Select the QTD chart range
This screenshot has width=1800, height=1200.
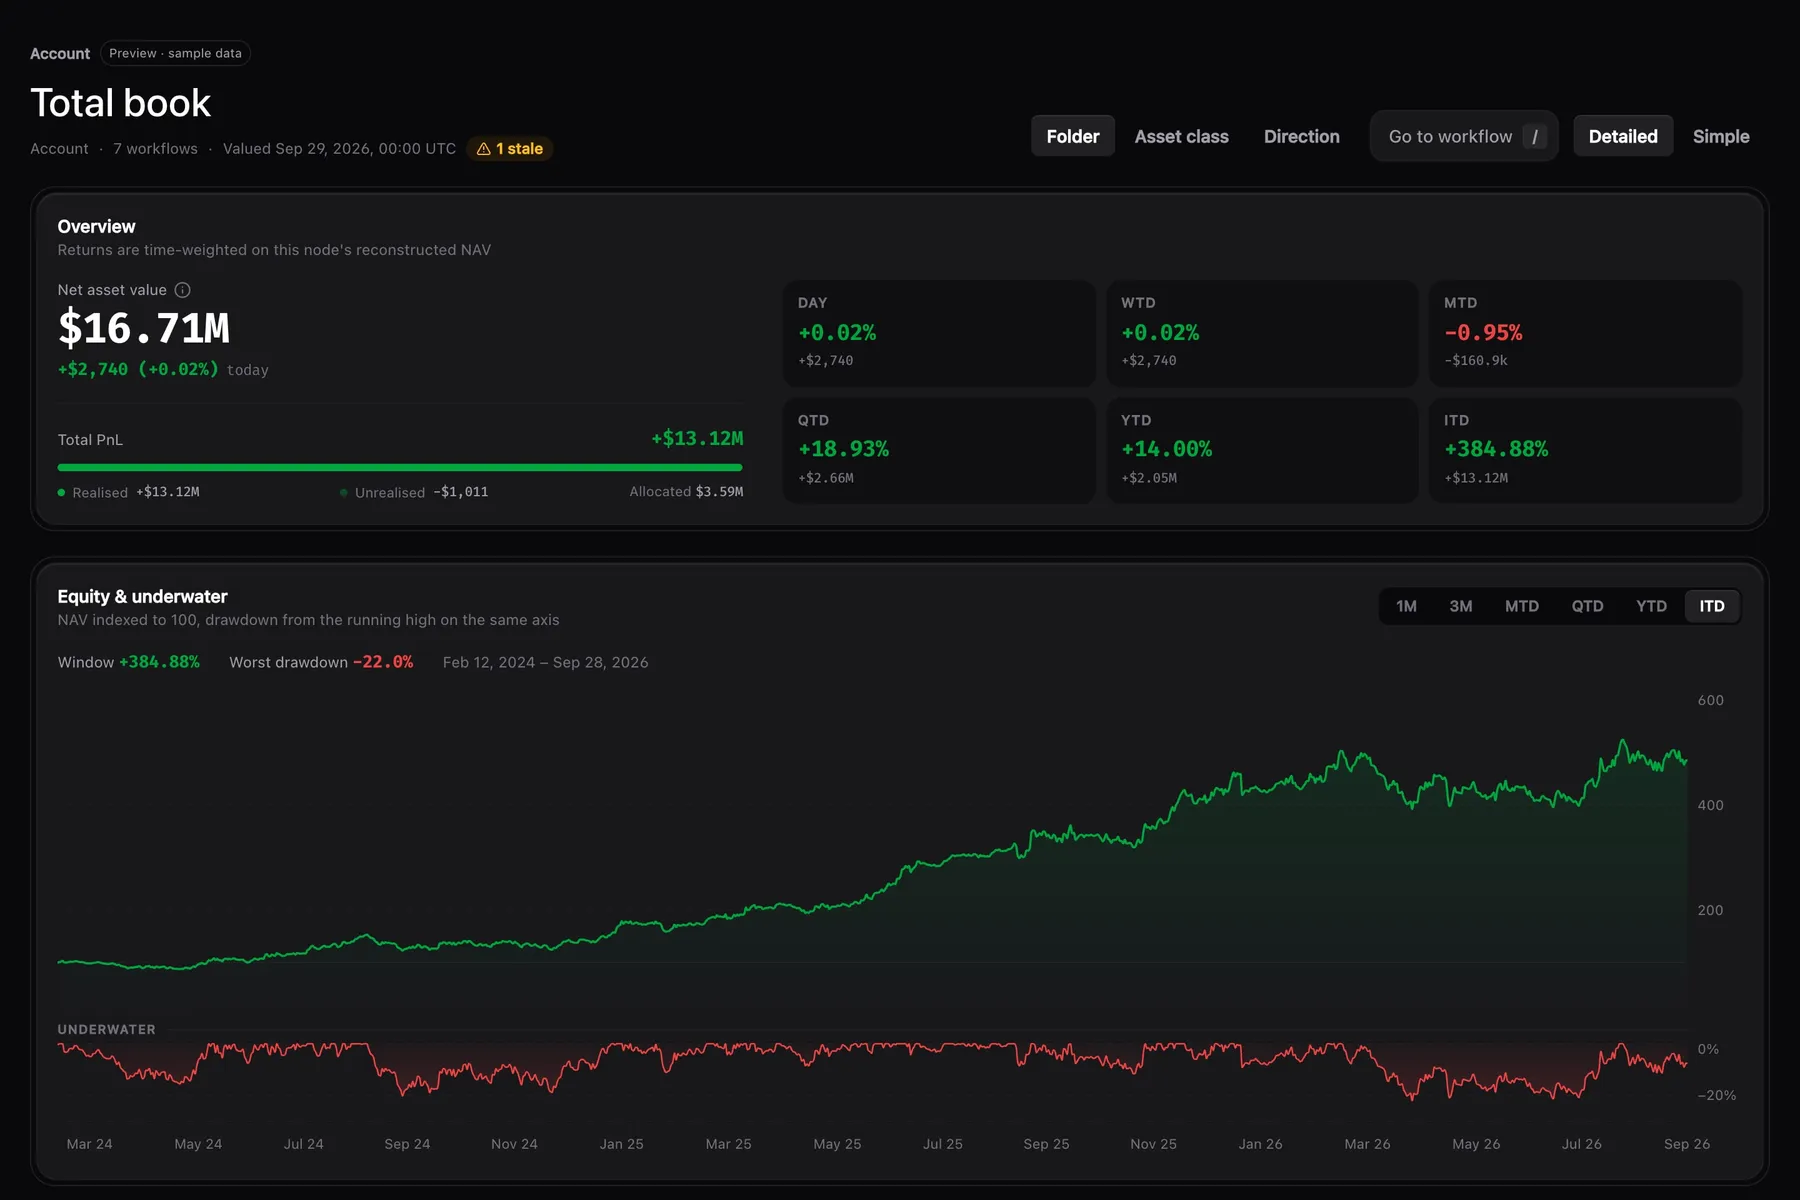[x=1587, y=607]
